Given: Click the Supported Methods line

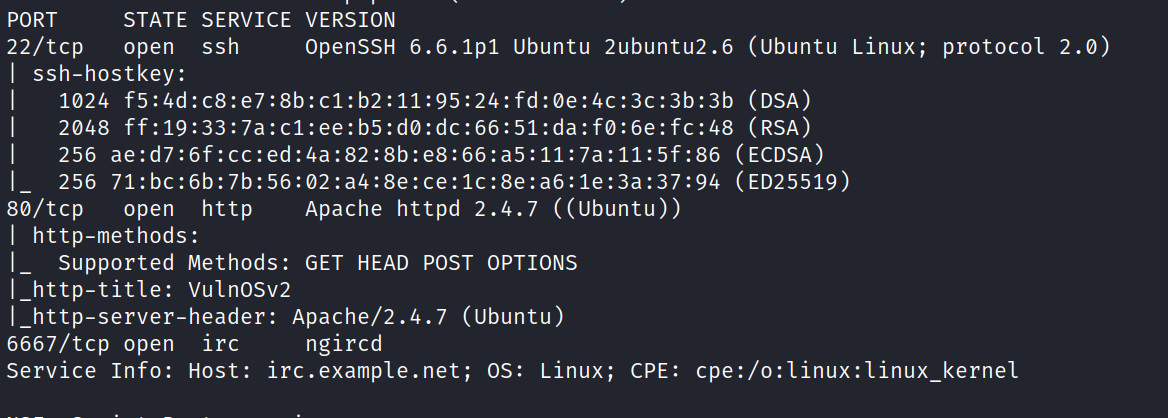Looking at the screenshot, I should click(x=317, y=263).
